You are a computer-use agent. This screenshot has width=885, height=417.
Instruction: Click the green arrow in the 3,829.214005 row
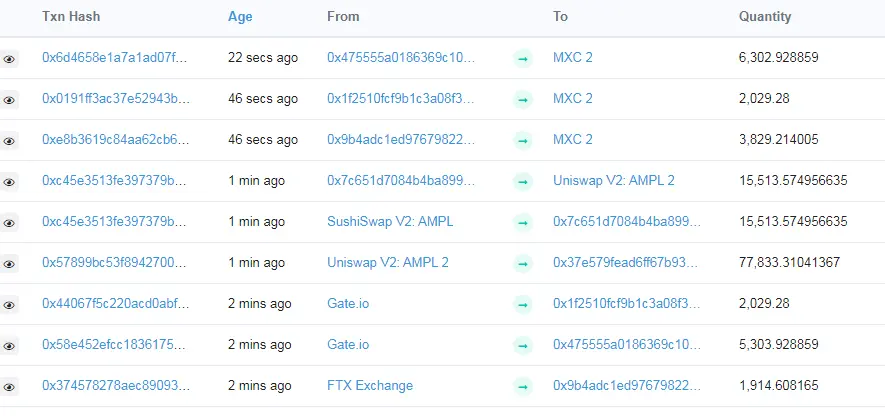[x=523, y=141]
